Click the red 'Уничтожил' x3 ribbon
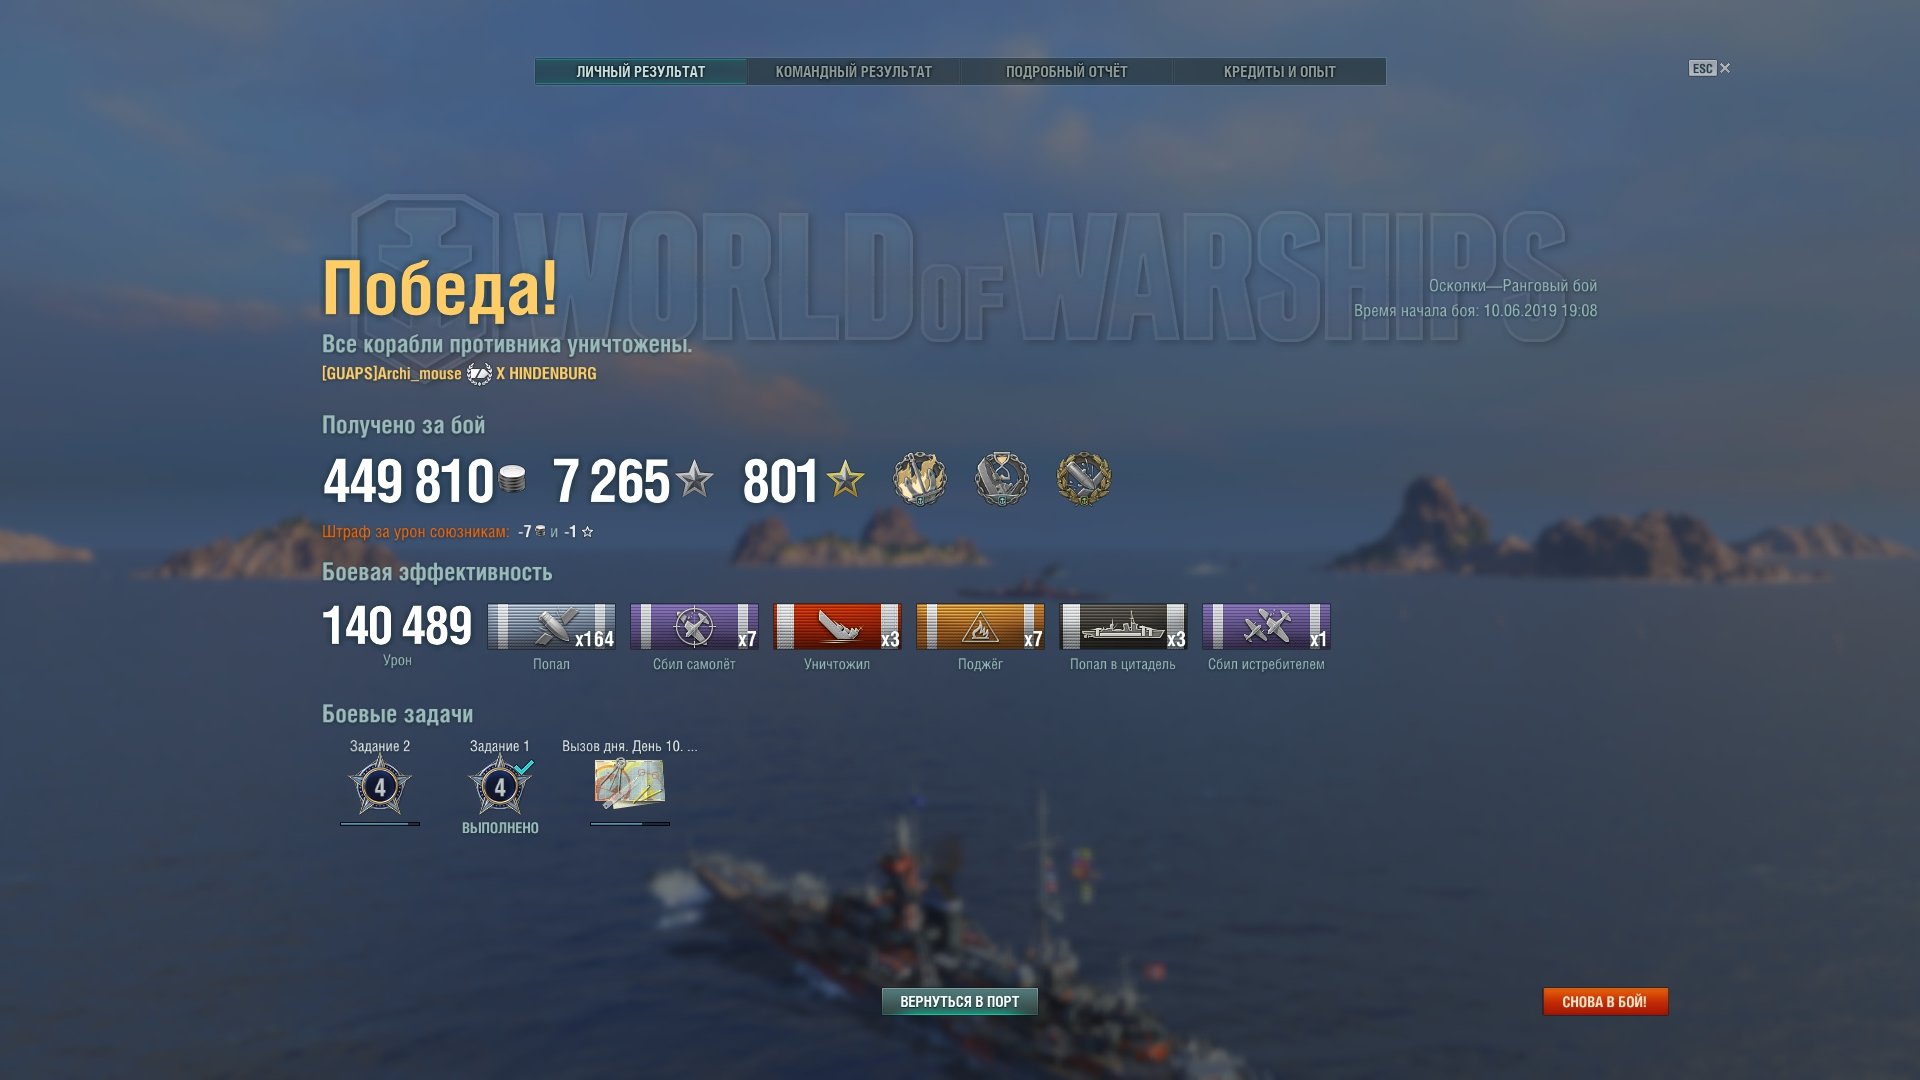 (x=837, y=627)
